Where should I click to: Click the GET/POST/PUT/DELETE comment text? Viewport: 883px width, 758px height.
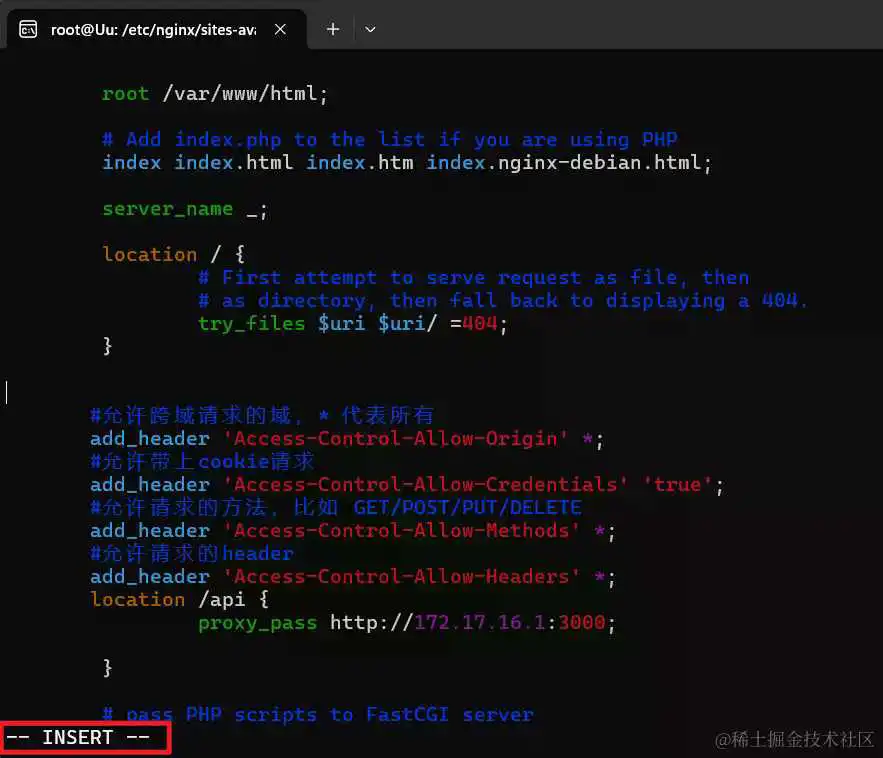click(x=467, y=508)
